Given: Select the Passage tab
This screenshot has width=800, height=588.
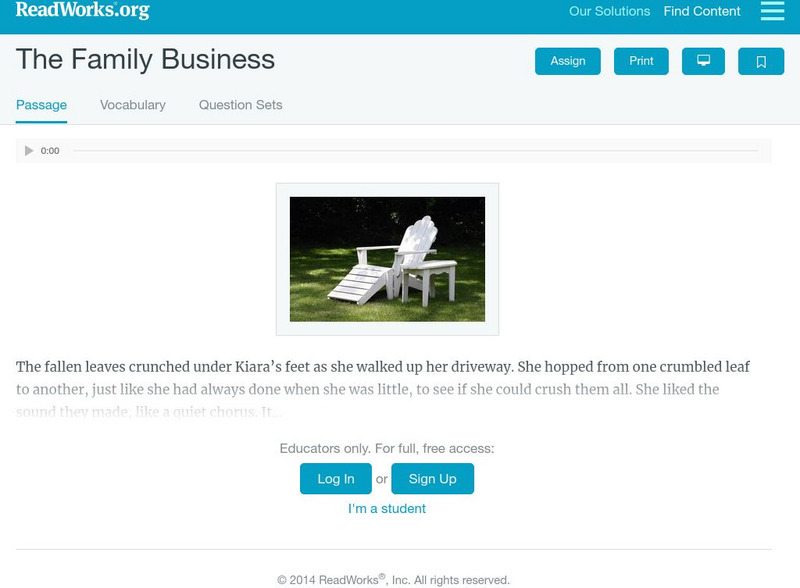Looking at the screenshot, I should pyautogui.click(x=42, y=105).
